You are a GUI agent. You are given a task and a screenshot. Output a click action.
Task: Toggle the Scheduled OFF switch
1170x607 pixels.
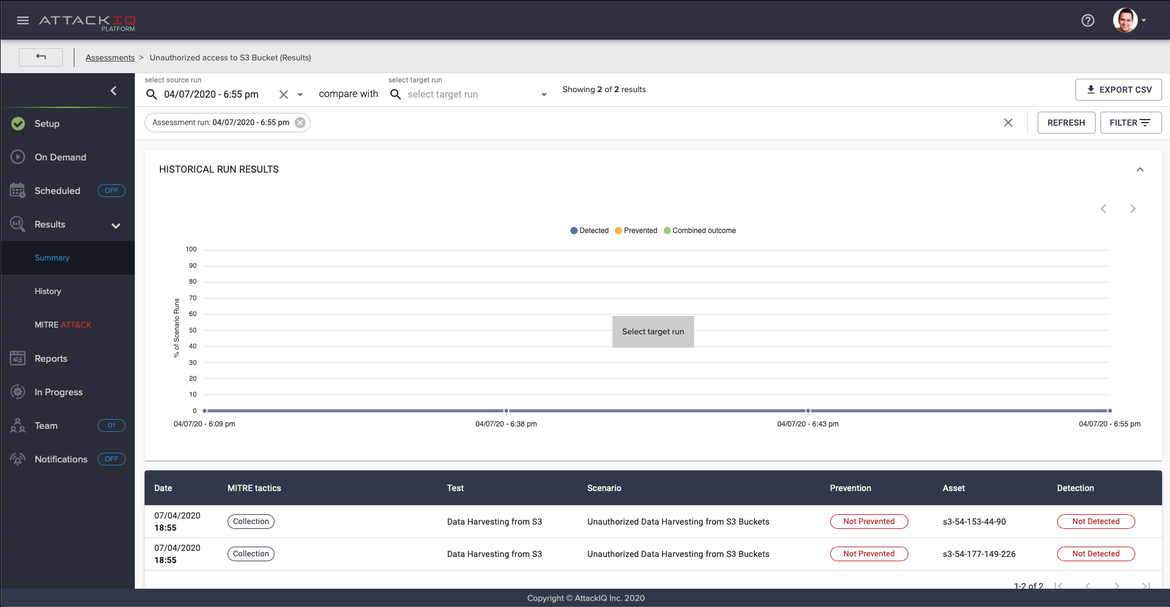(111, 191)
